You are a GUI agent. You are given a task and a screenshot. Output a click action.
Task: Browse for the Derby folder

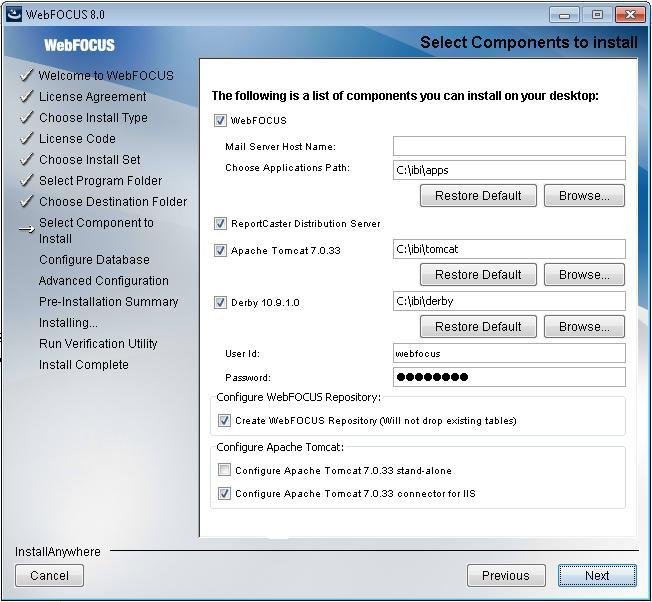[x=584, y=327]
